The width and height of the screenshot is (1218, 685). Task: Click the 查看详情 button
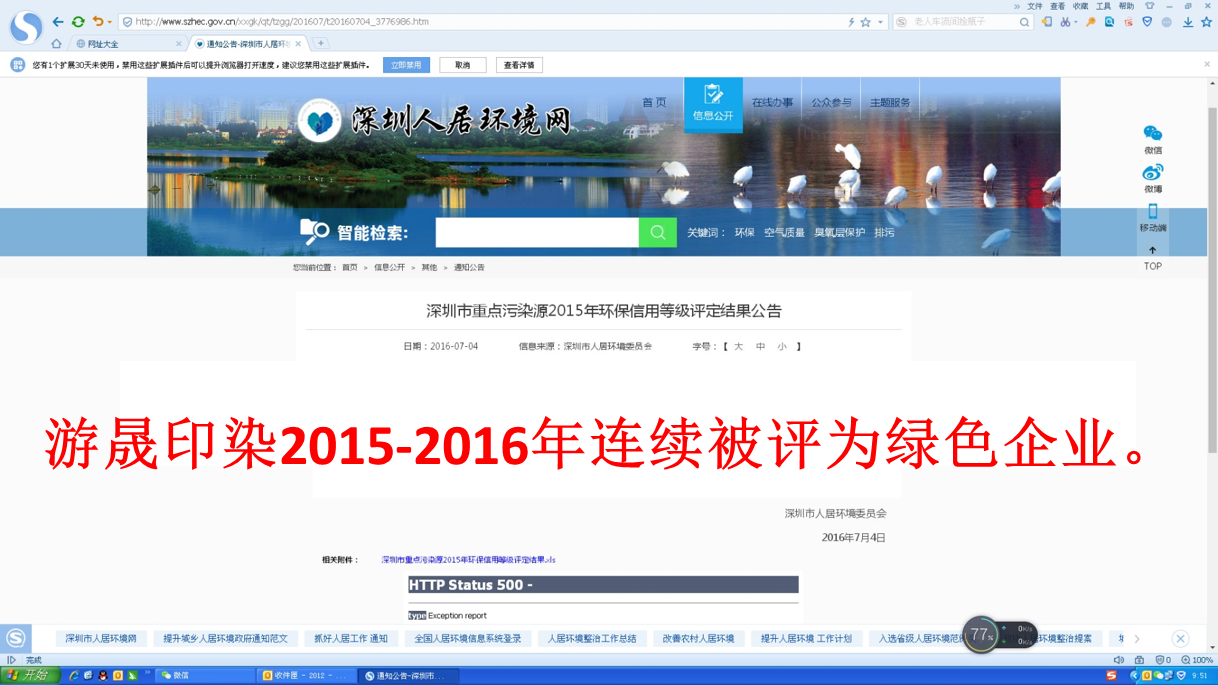click(x=519, y=65)
